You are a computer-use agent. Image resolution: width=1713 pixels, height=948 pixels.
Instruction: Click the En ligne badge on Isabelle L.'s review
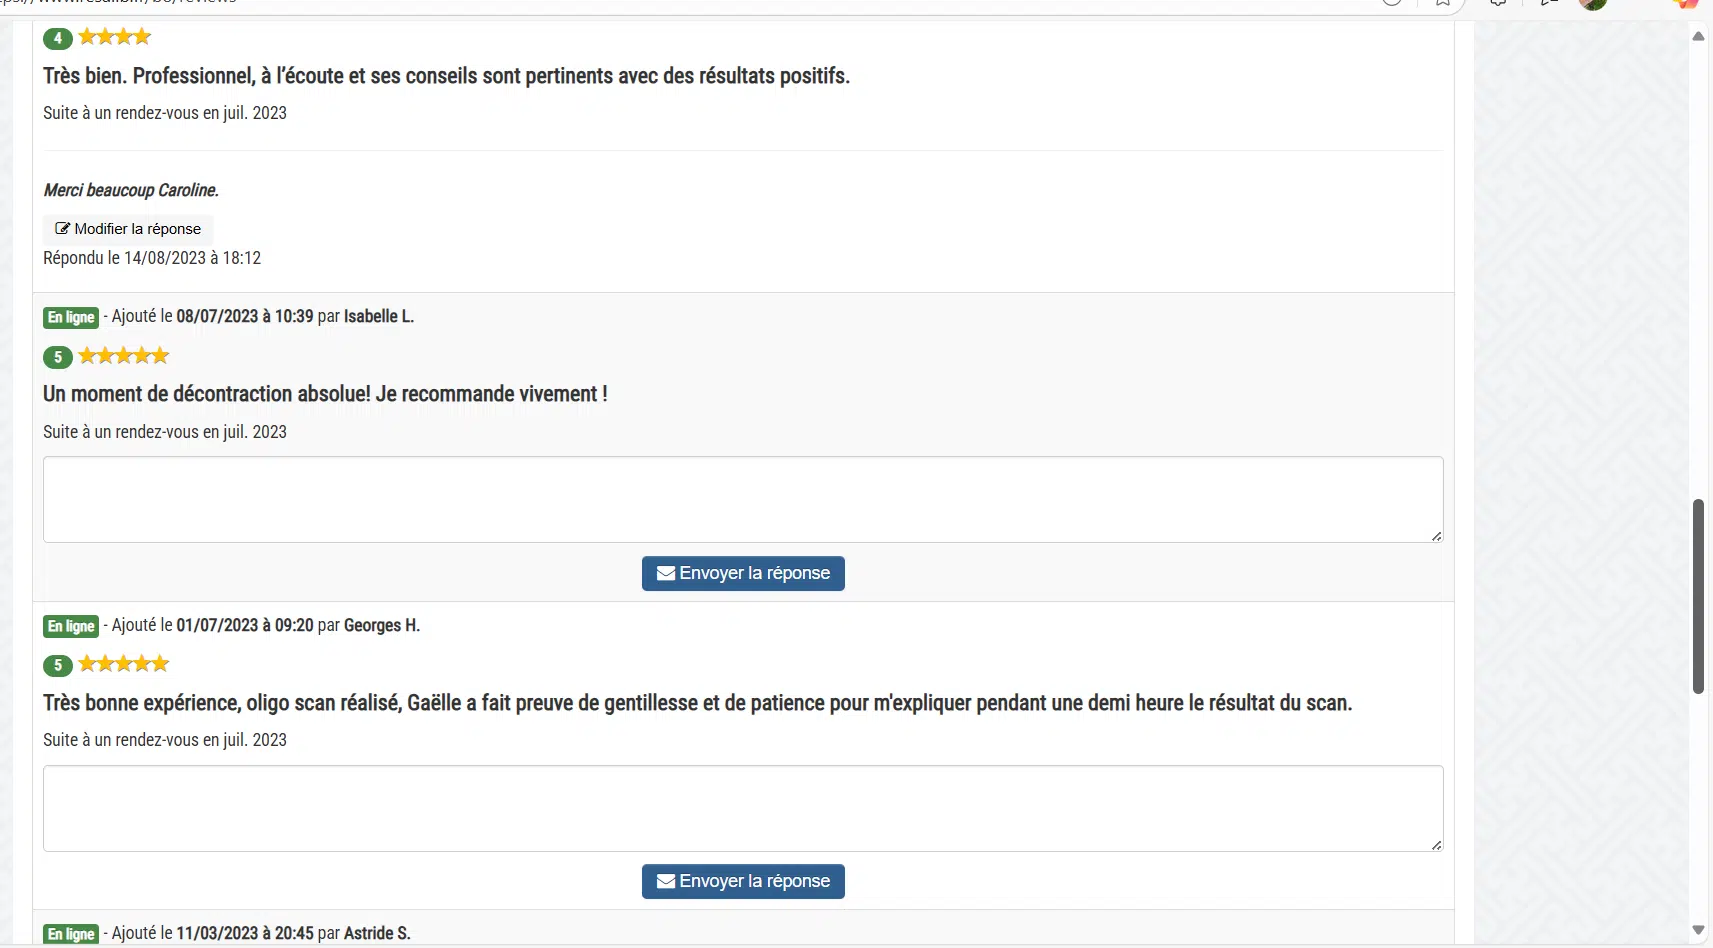point(71,318)
